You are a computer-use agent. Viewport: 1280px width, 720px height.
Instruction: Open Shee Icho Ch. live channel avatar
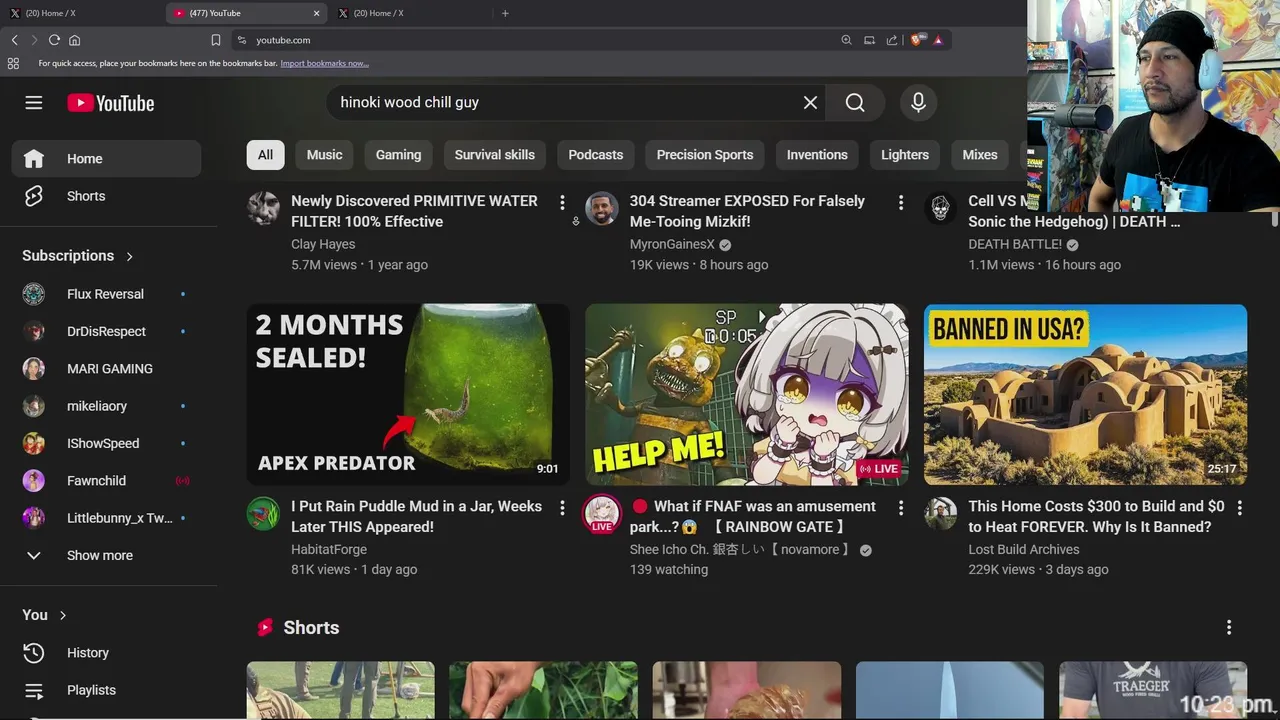(602, 514)
